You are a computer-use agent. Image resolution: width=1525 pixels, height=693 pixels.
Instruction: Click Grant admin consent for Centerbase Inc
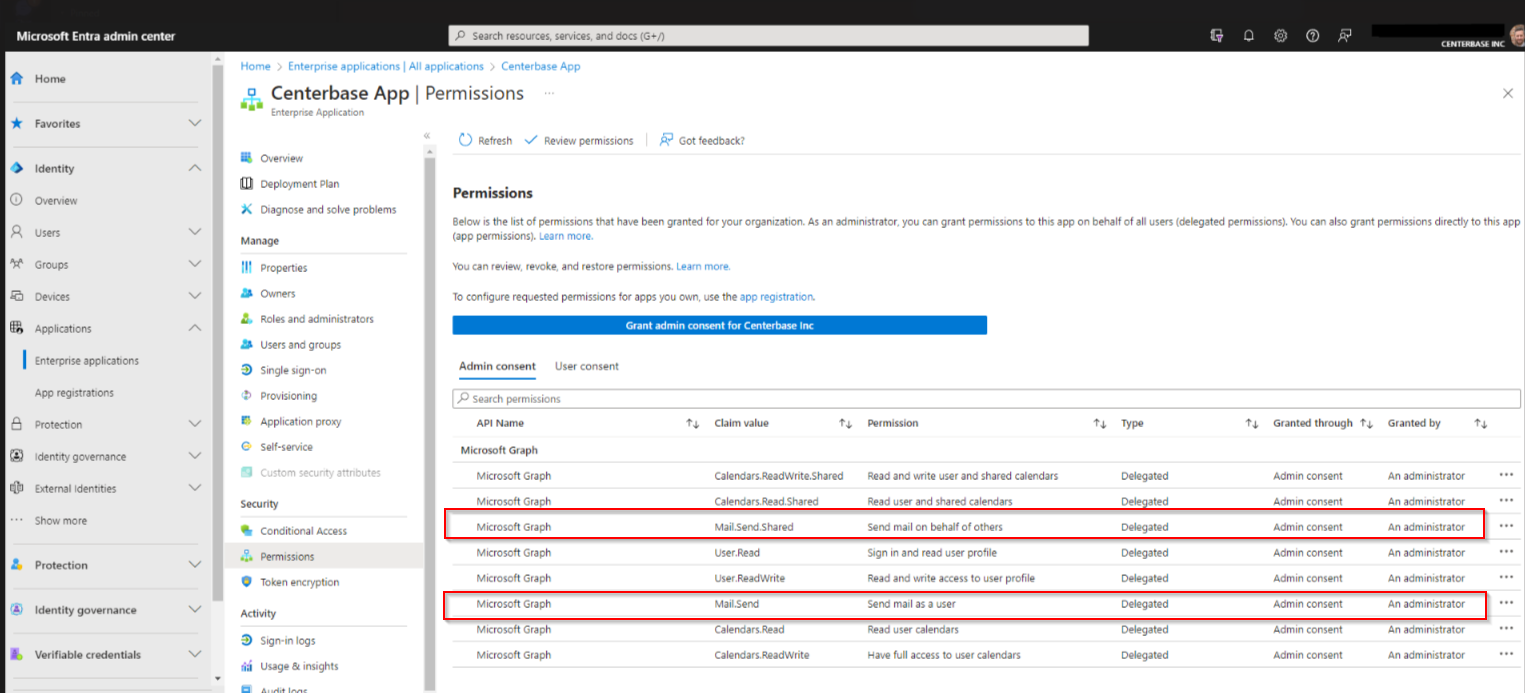[720, 326]
